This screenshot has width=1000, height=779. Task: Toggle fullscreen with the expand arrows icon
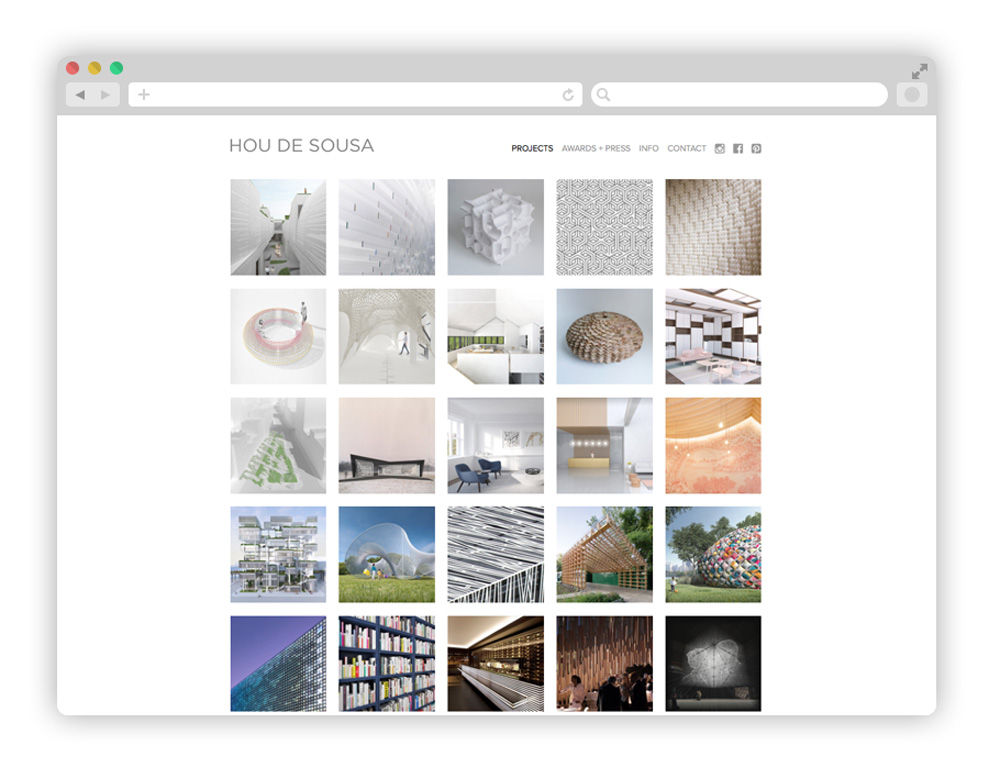point(919,71)
